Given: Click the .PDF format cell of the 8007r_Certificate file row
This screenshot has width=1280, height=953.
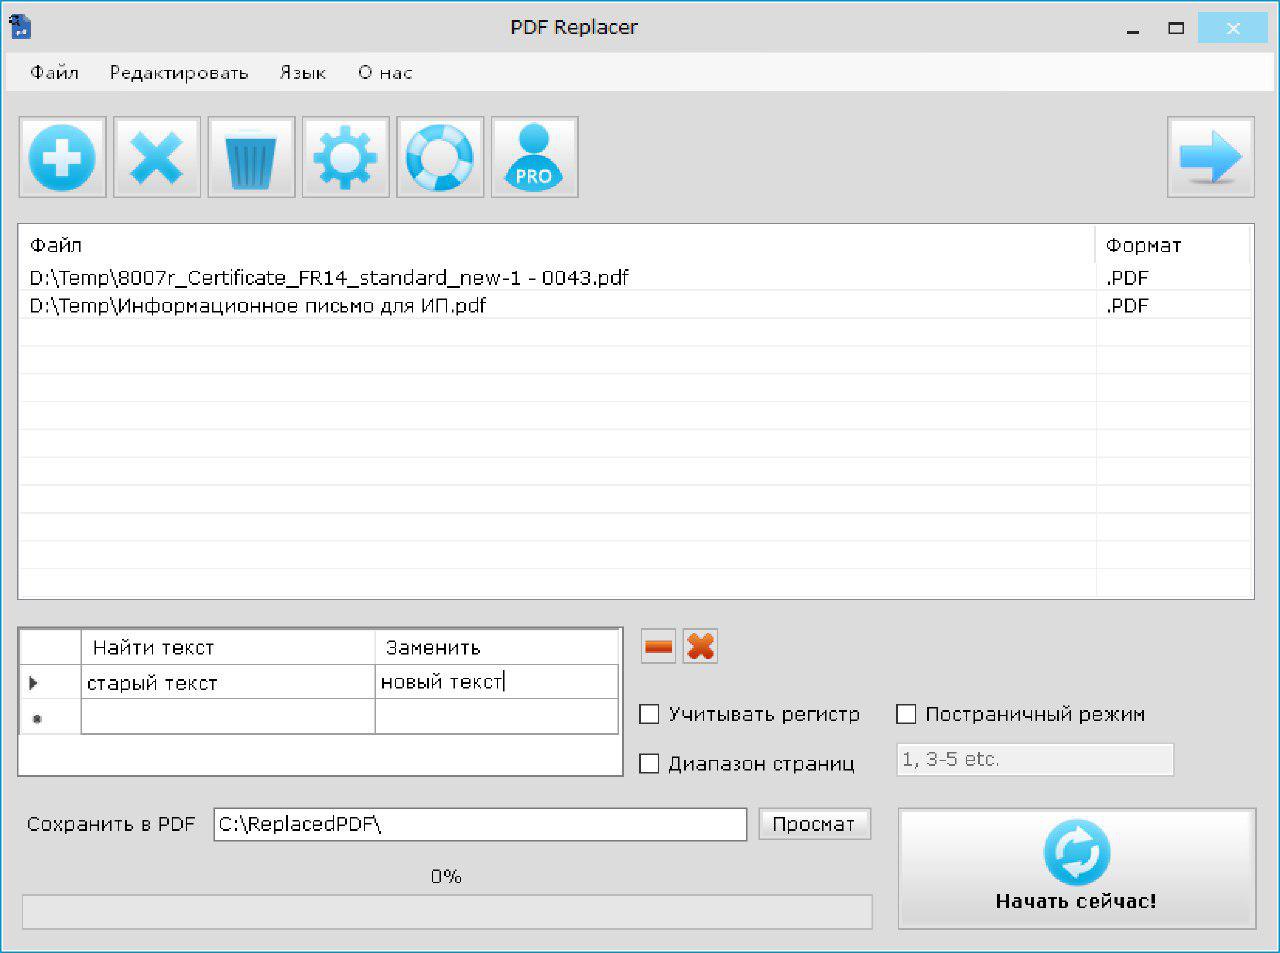Looking at the screenshot, I should click(1174, 277).
